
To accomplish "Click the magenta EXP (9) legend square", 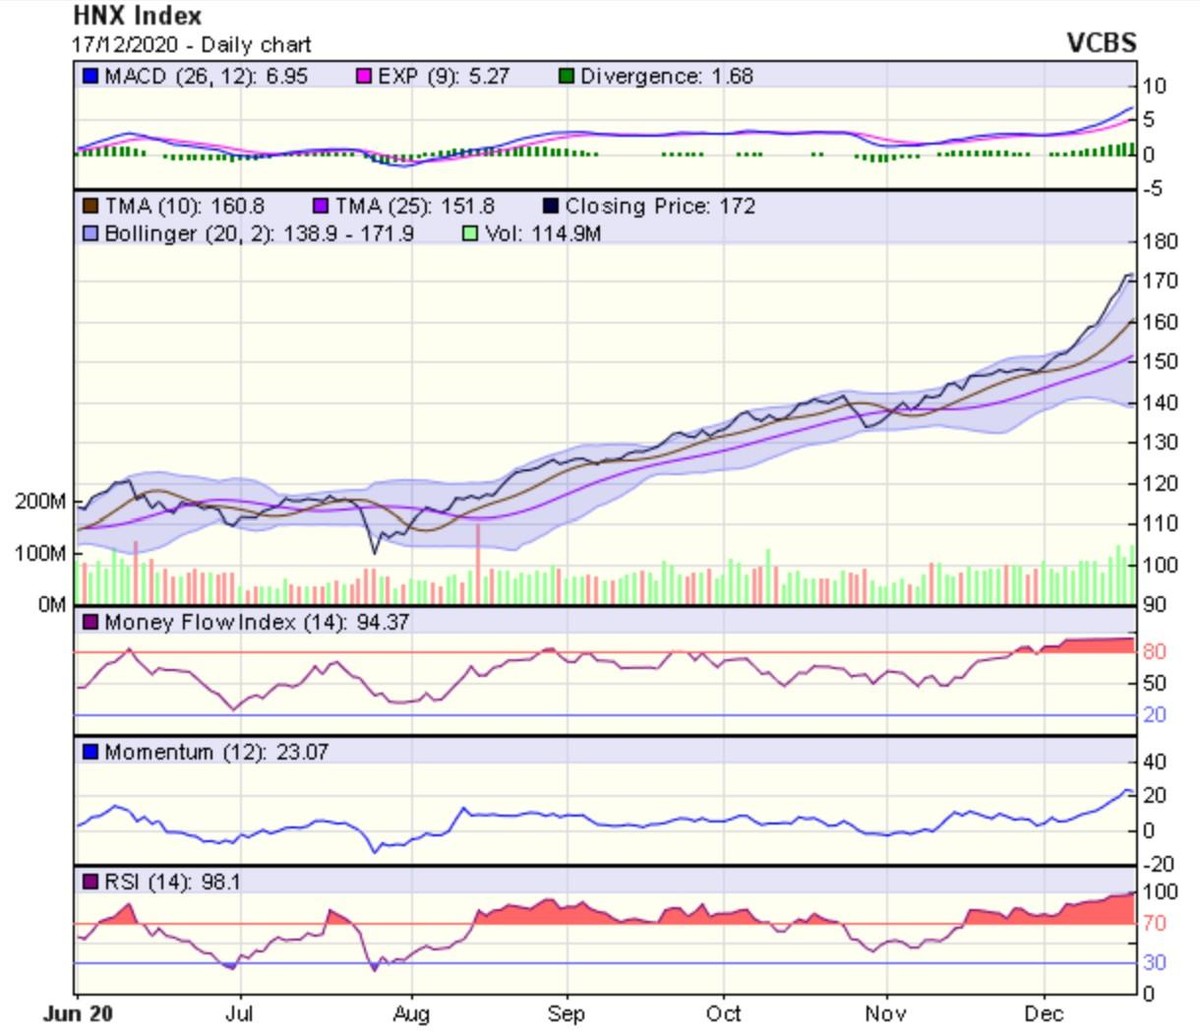I will coord(365,76).
